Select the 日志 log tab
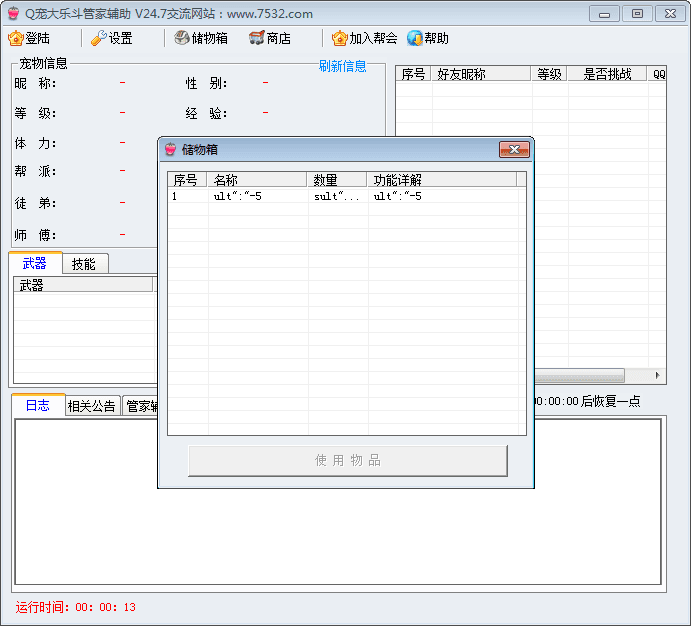Viewport: 691px width, 626px height. point(38,405)
